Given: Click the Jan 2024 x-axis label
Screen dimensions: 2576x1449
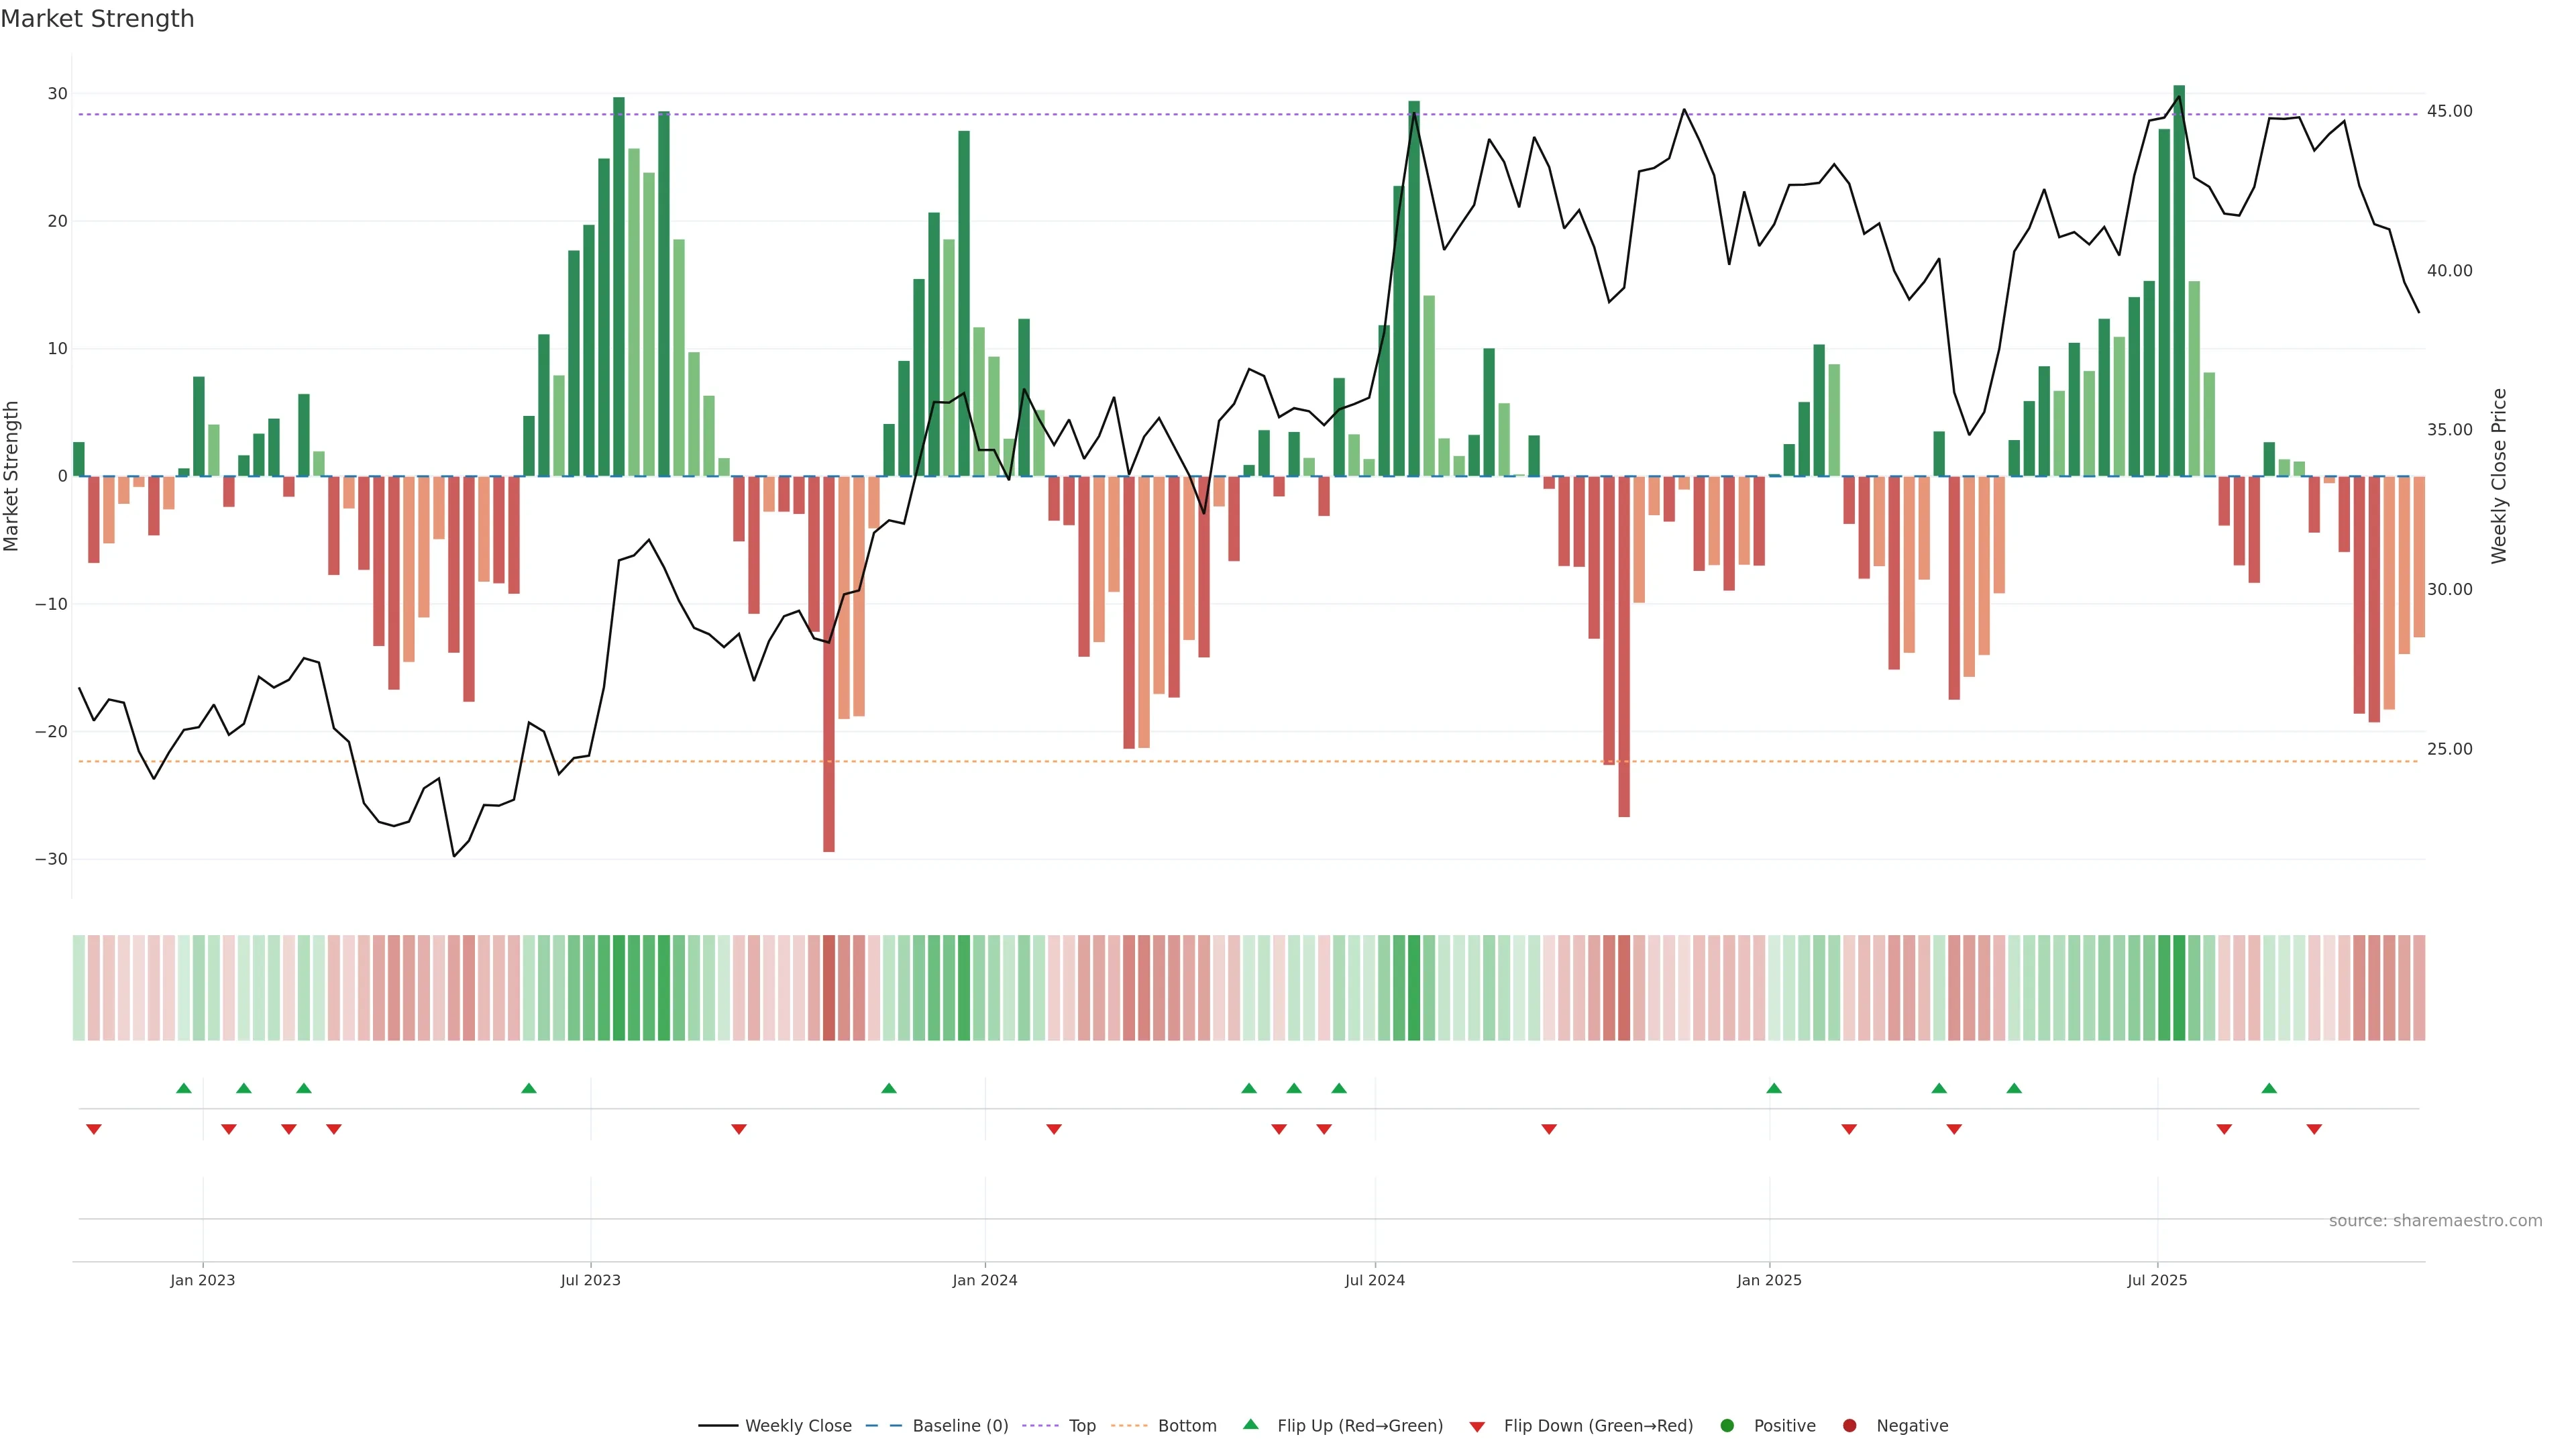Looking at the screenshot, I should 984,1280.
